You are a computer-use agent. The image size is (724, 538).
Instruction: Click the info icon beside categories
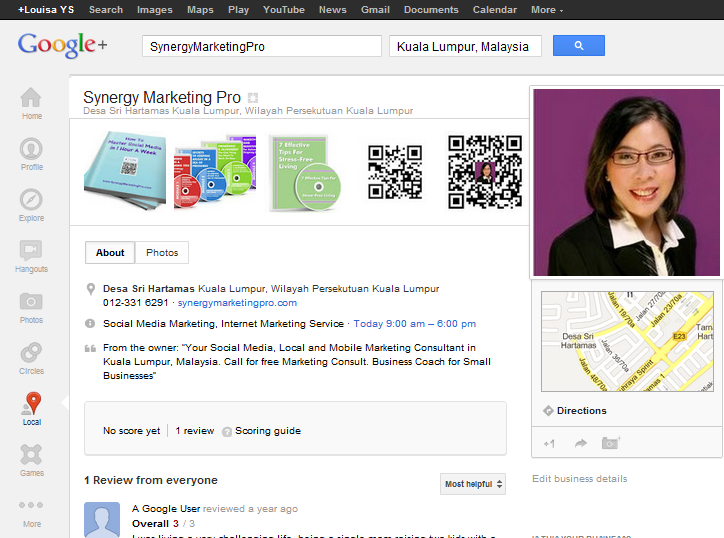pos(90,324)
